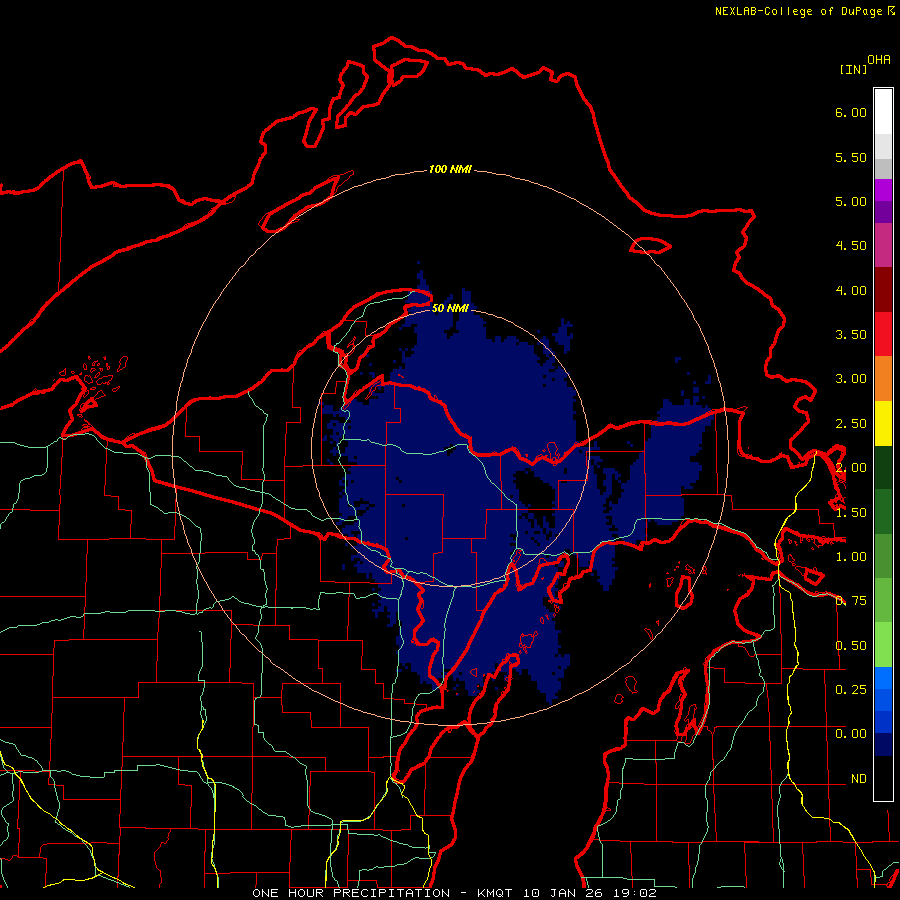Select the dark maroon swatch beside 4.00
Screen dimensions: 900x900
[x=883, y=290]
